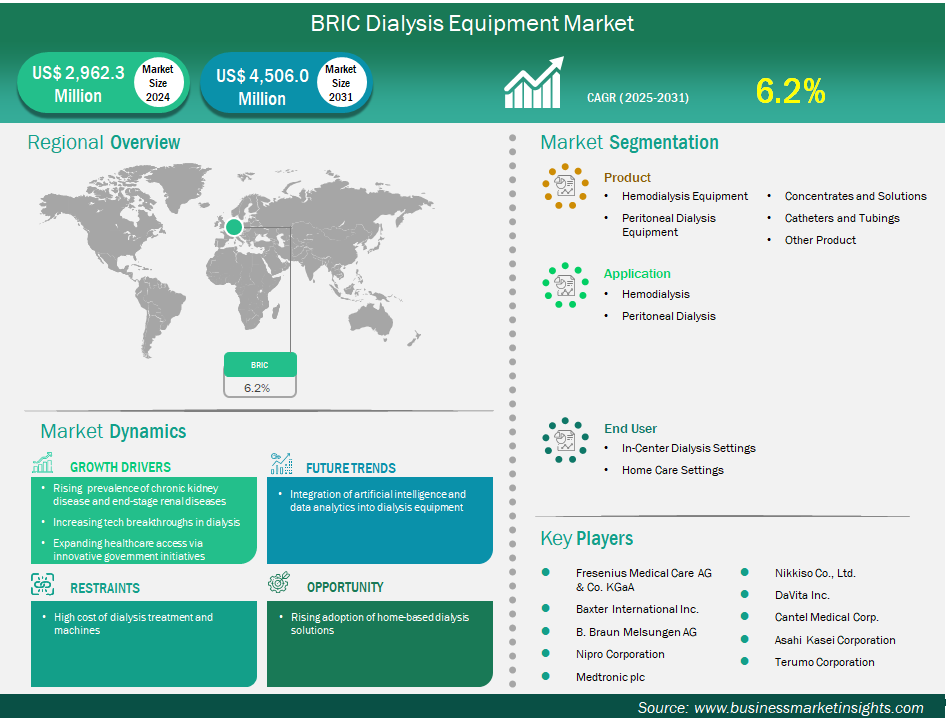Select the Fresenius Medical Care bullet
This screenshot has width=950, height=723.
546,573
